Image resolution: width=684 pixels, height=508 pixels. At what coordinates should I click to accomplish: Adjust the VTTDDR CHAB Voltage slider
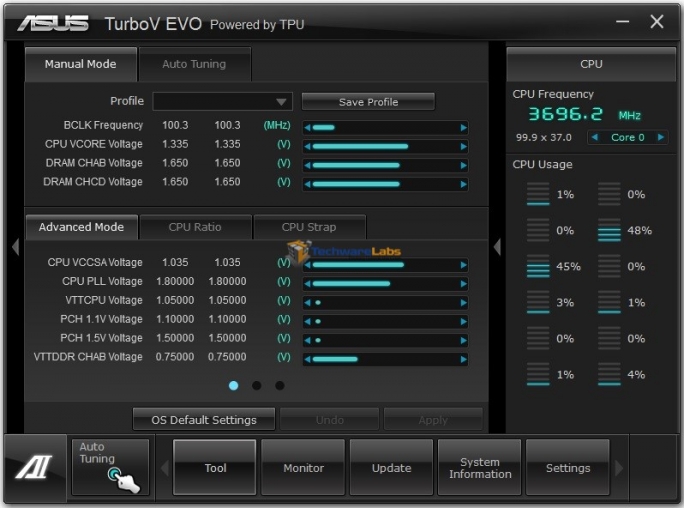click(x=386, y=359)
